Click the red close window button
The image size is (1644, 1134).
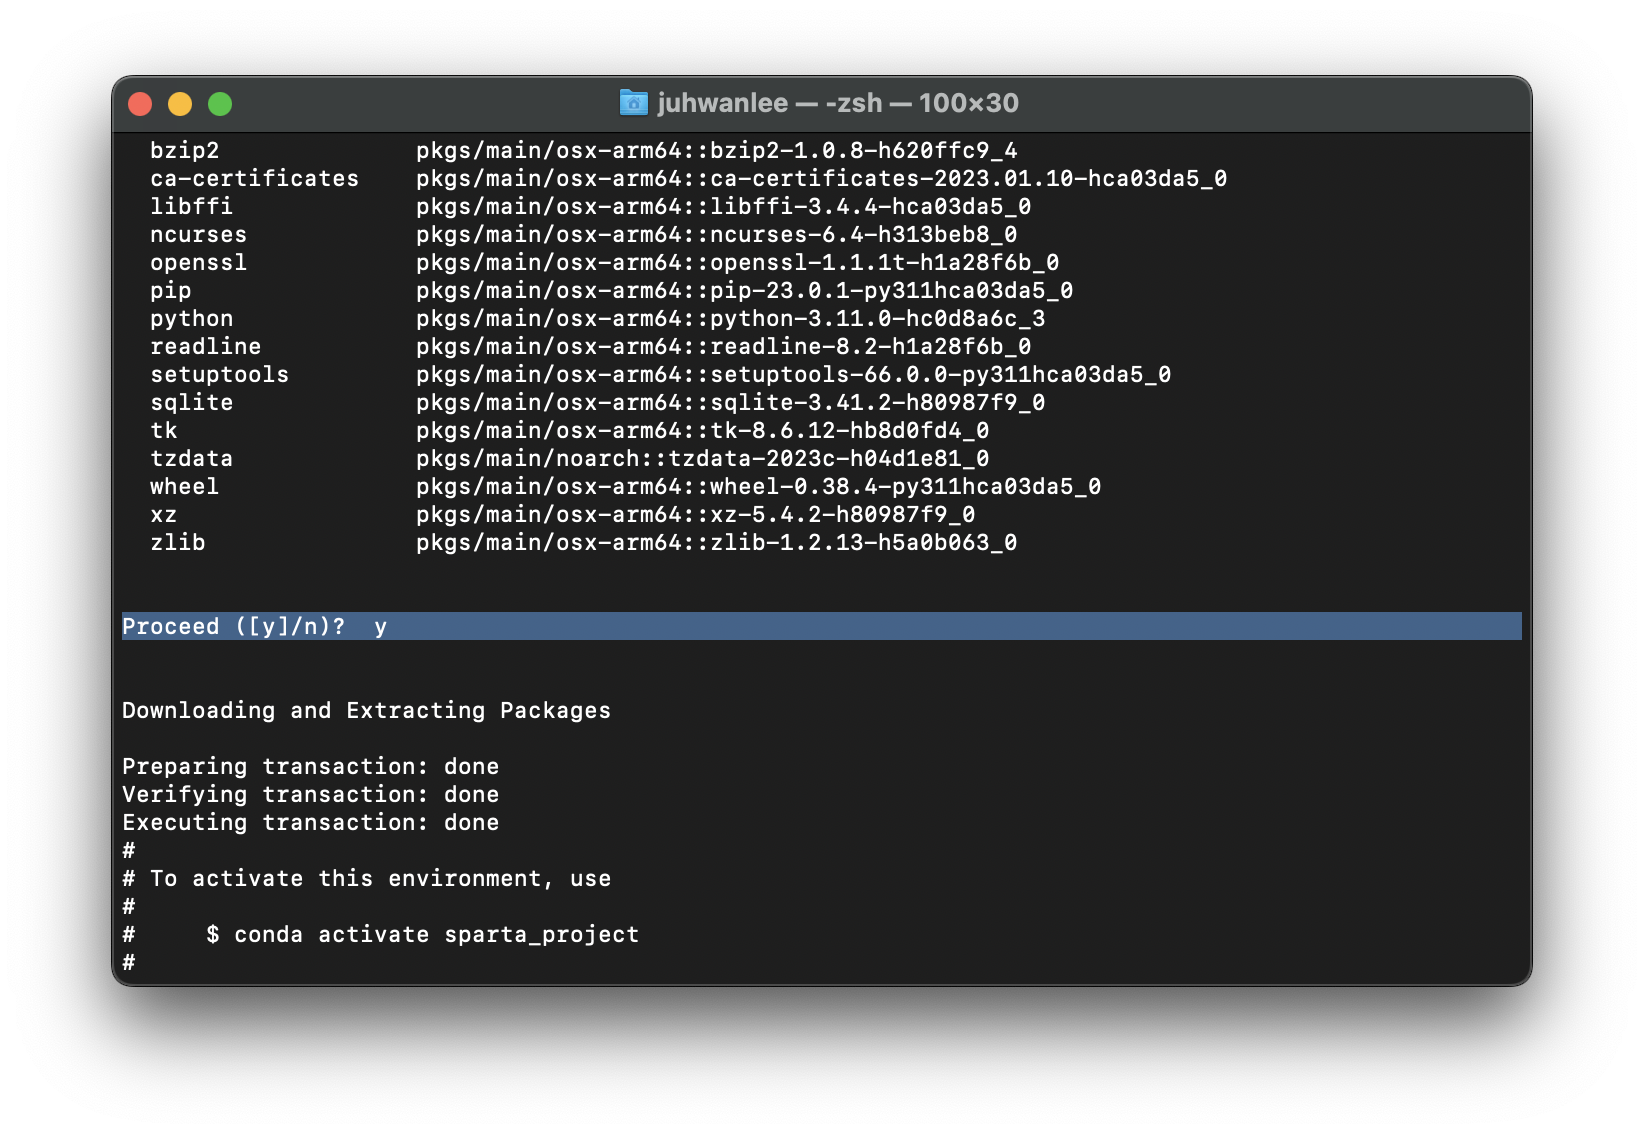[140, 104]
